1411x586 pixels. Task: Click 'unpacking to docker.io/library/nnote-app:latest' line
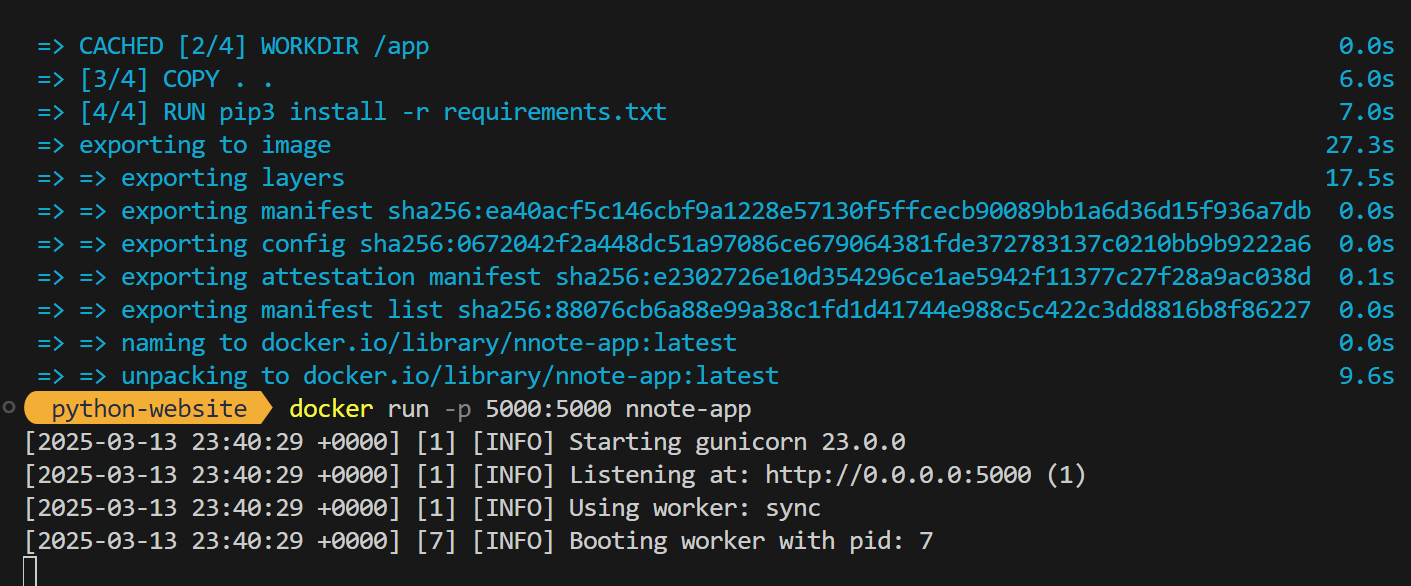(408, 376)
